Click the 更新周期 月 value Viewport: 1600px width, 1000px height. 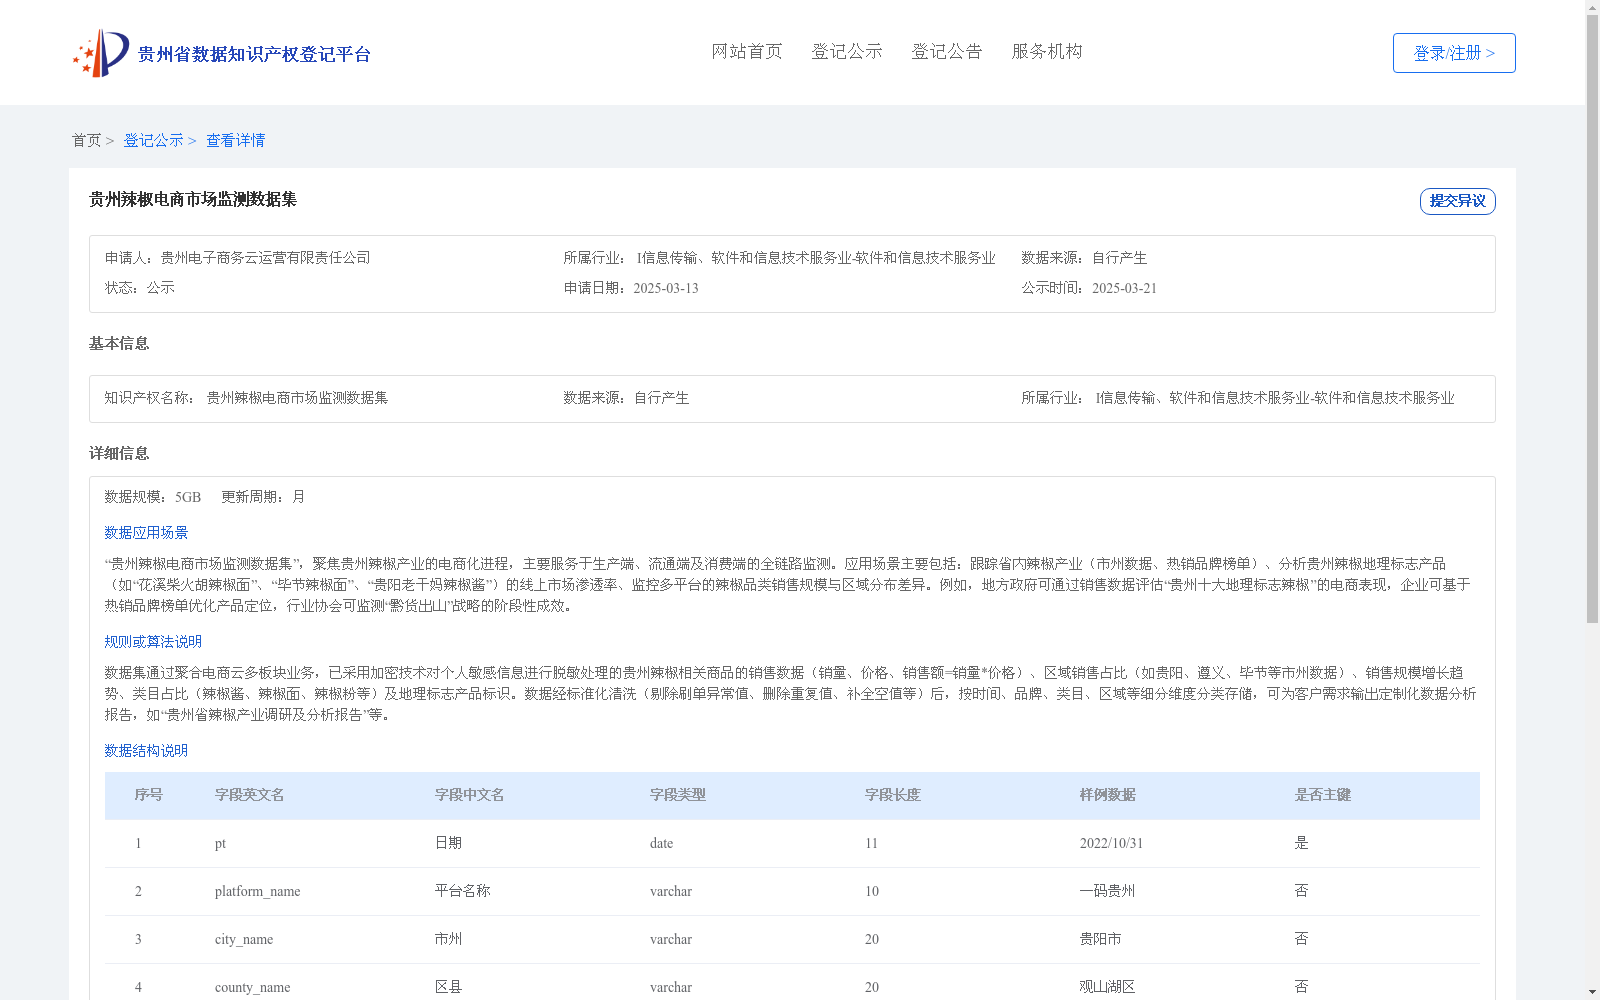[299, 497]
